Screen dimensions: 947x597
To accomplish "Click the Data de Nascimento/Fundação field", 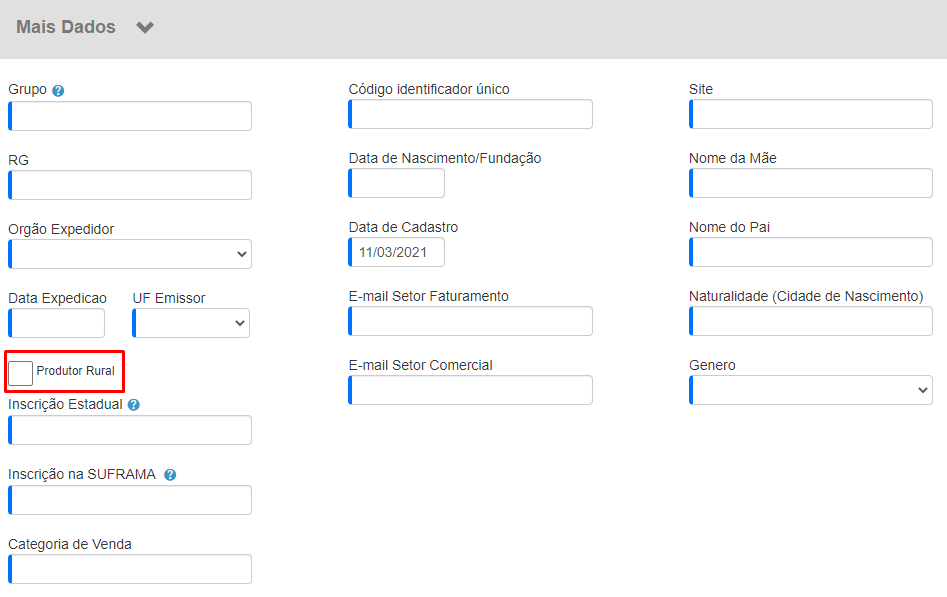I will point(396,183).
